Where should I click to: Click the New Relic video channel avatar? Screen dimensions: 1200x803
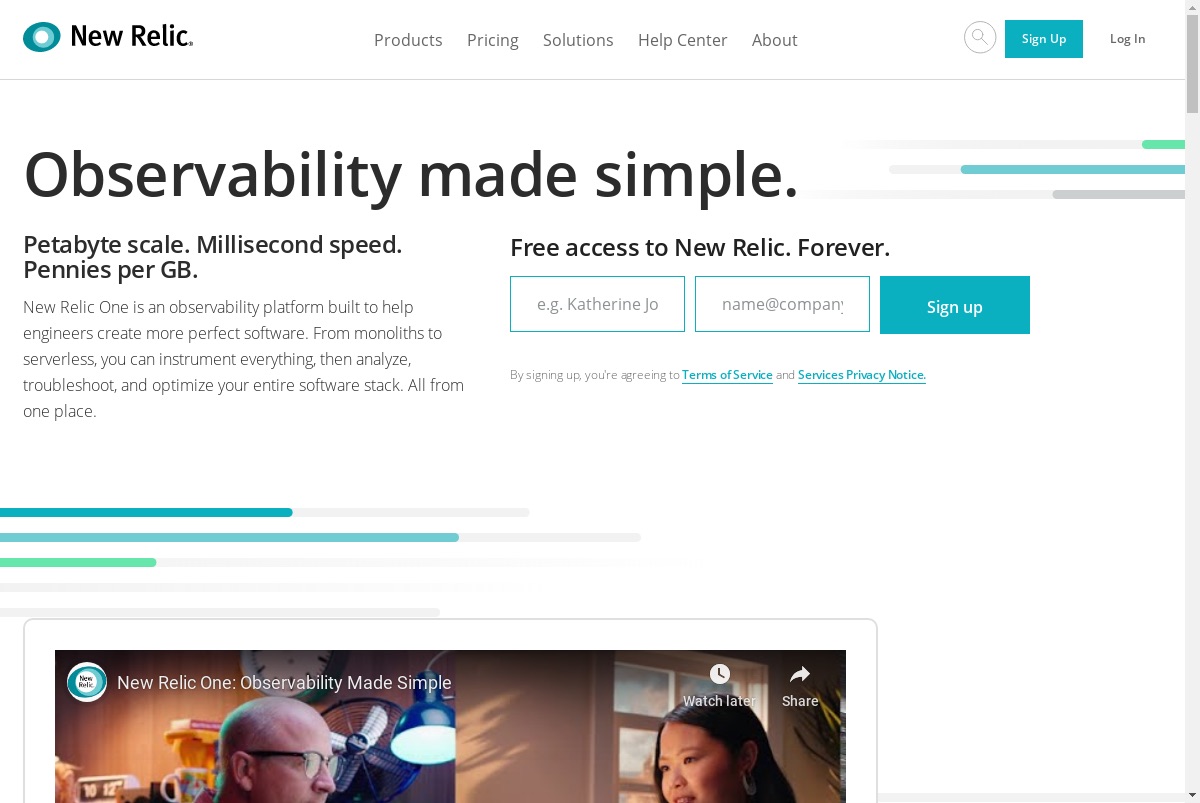pos(87,682)
